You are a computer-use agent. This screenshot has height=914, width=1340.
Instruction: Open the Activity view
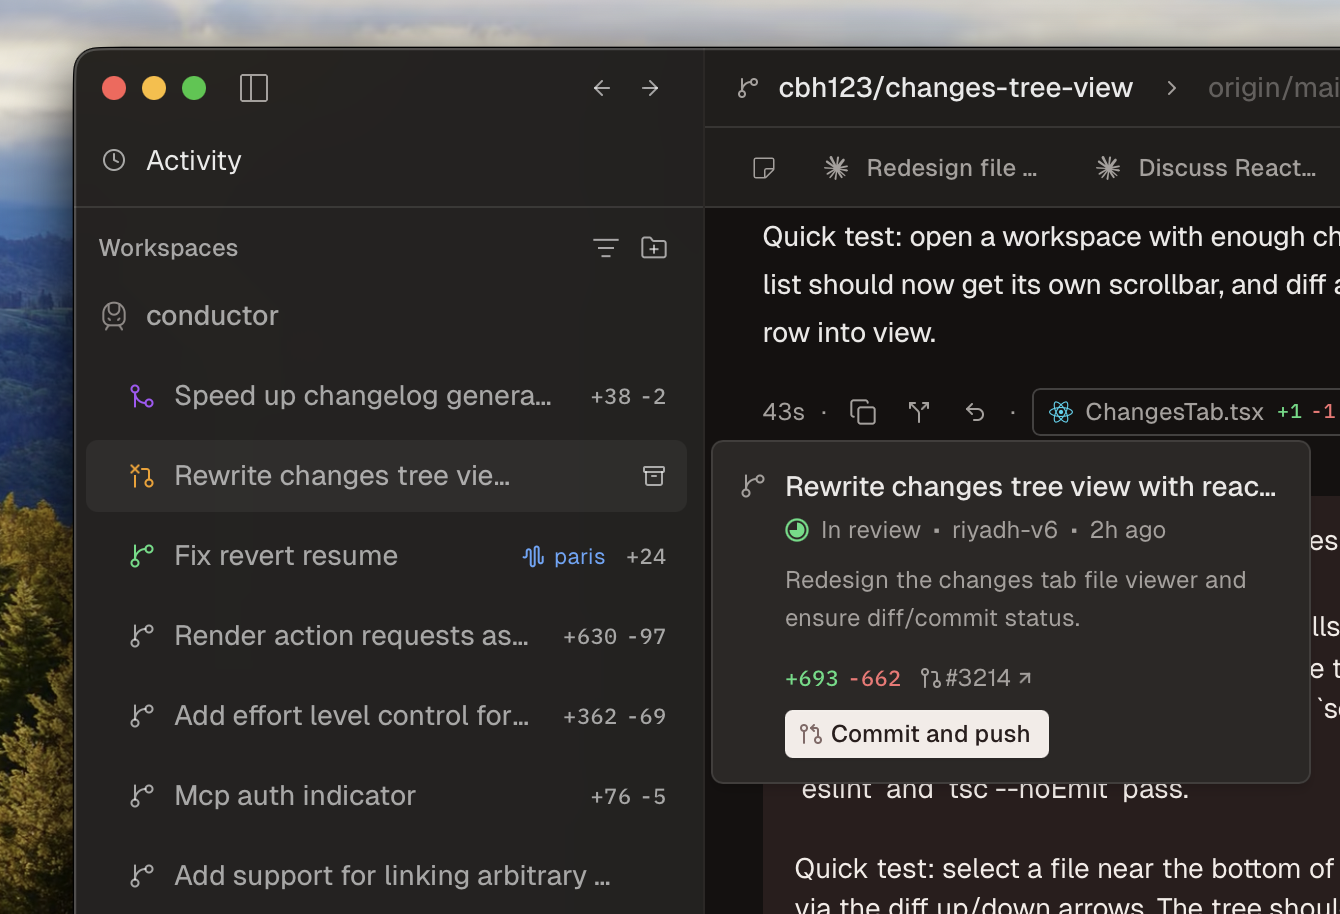click(x=193, y=160)
